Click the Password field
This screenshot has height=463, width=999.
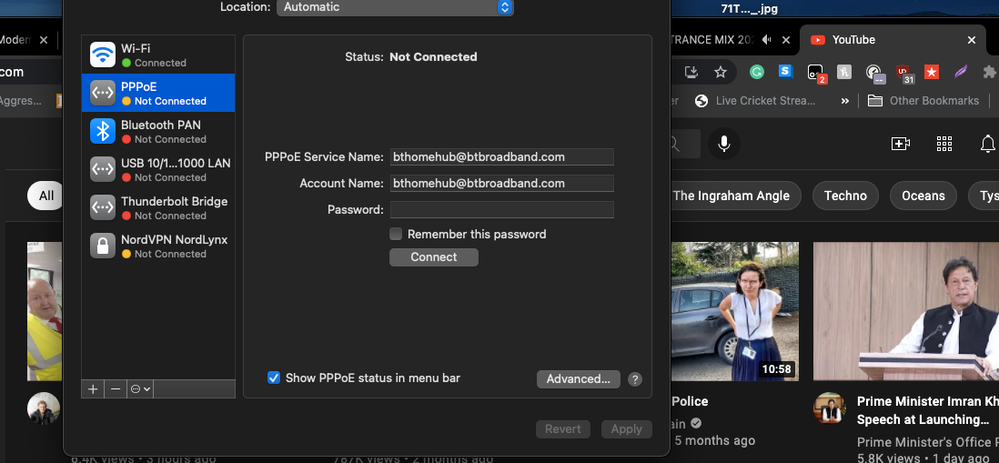point(502,210)
